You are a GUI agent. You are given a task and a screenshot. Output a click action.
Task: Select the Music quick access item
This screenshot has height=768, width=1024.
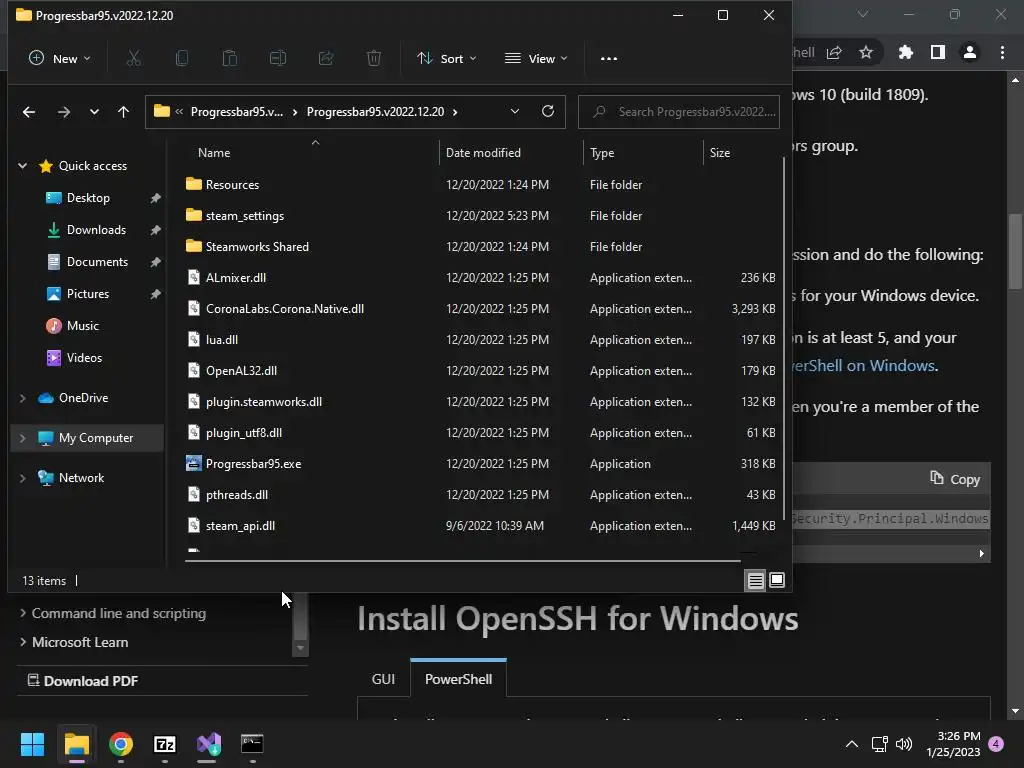tap(82, 326)
